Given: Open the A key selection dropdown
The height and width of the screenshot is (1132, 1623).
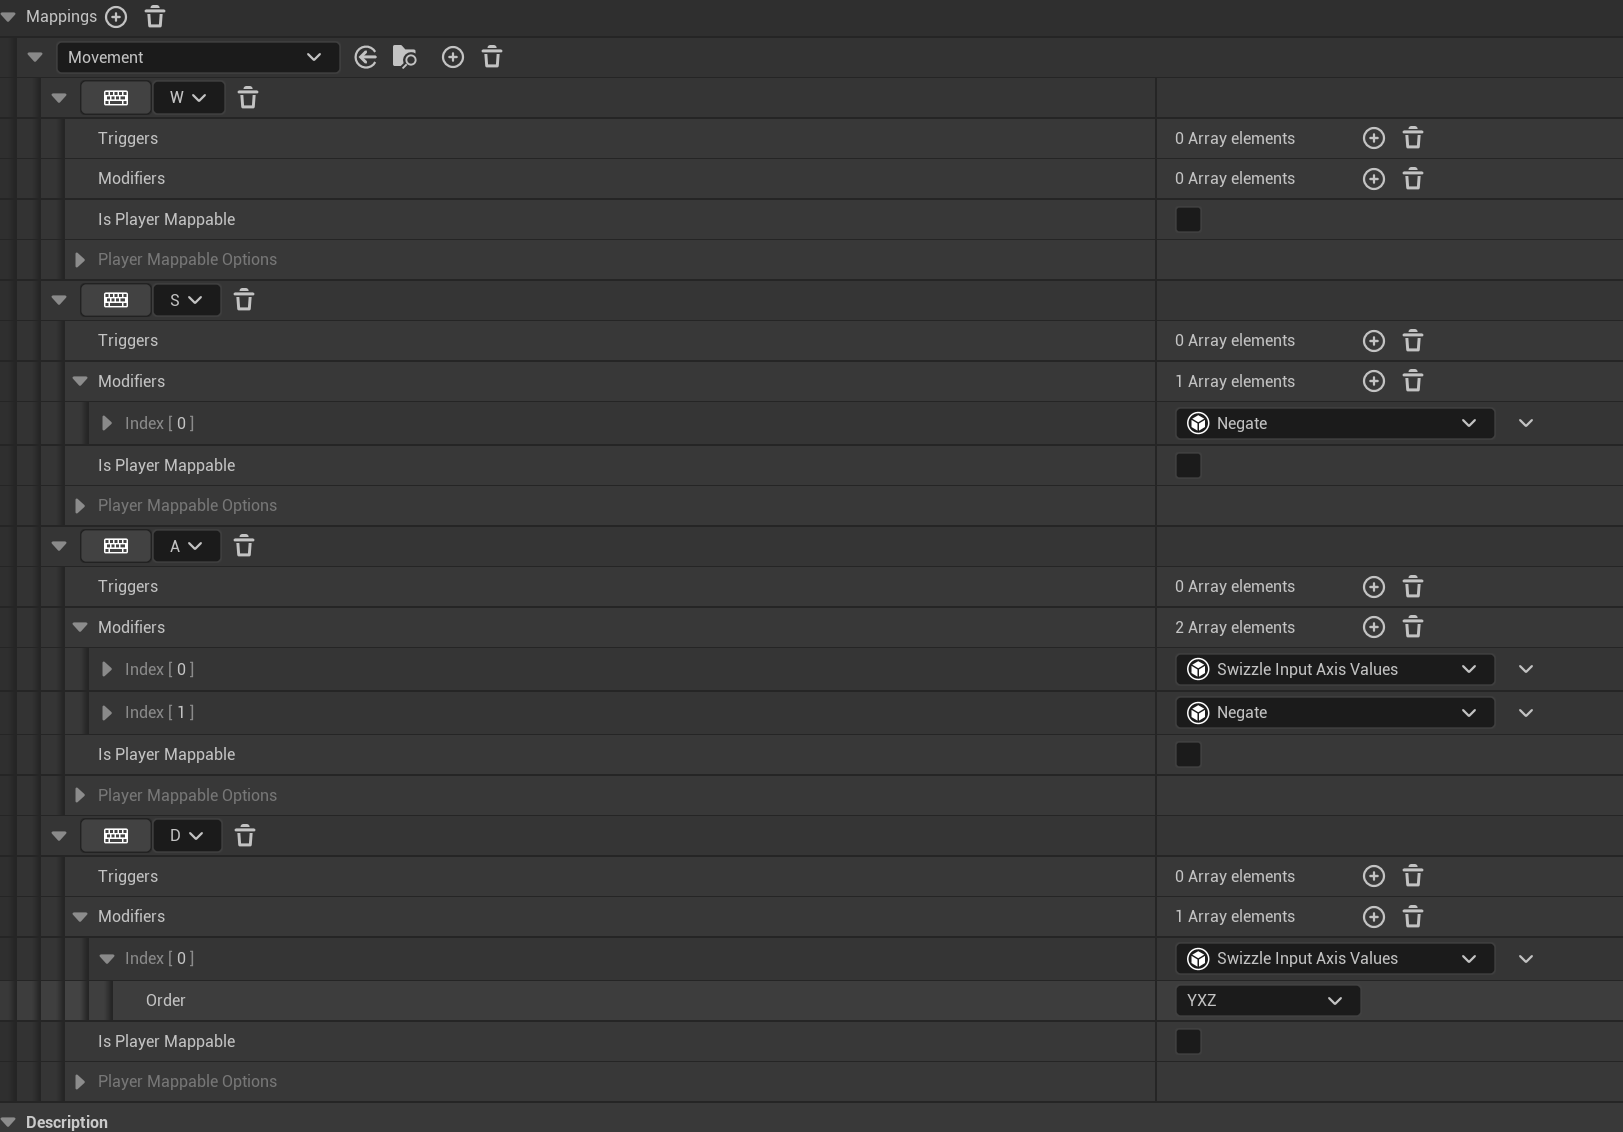Looking at the screenshot, I should click(186, 546).
